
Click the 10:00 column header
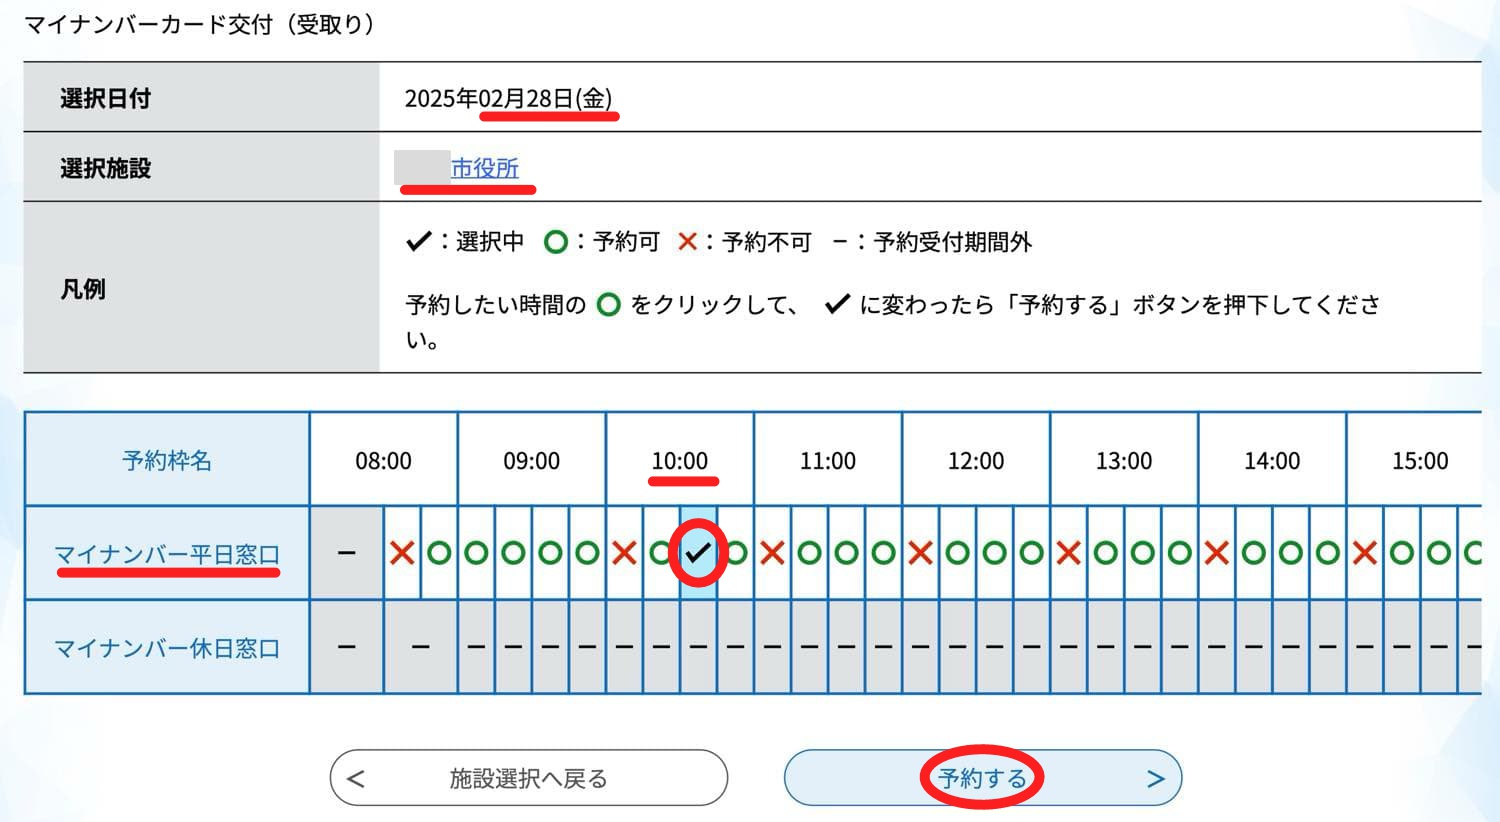click(x=680, y=460)
